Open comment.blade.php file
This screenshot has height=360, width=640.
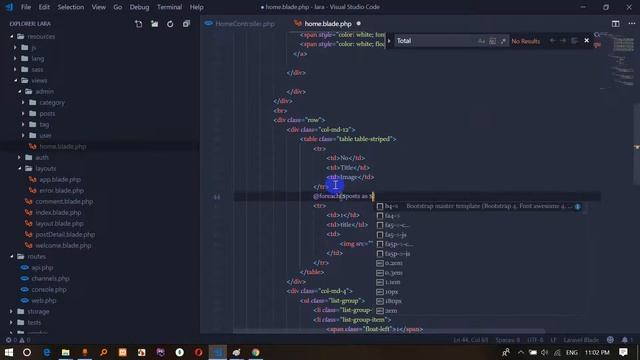(x=64, y=201)
